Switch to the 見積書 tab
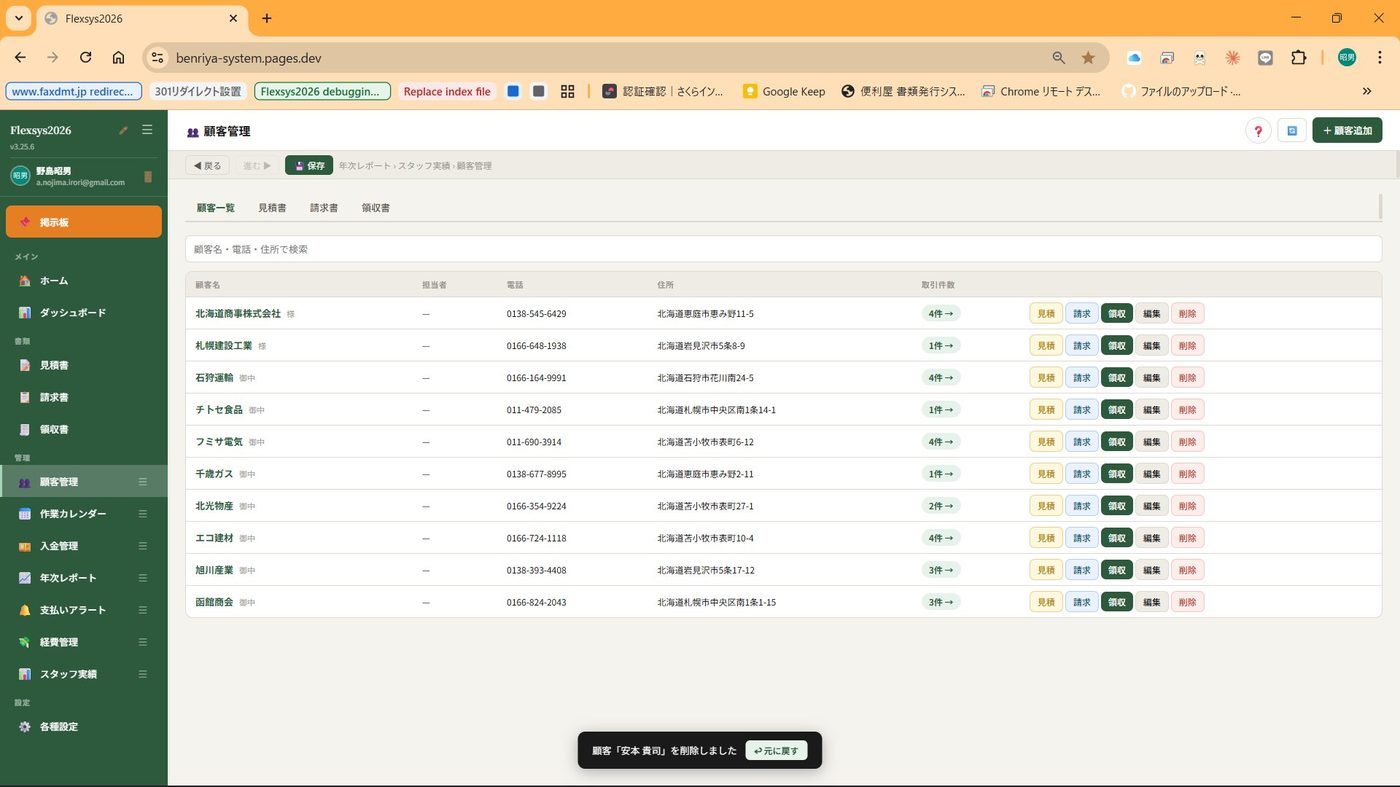Image resolution: width=1400 pixels, height=787 pixels. coord(272,208)
